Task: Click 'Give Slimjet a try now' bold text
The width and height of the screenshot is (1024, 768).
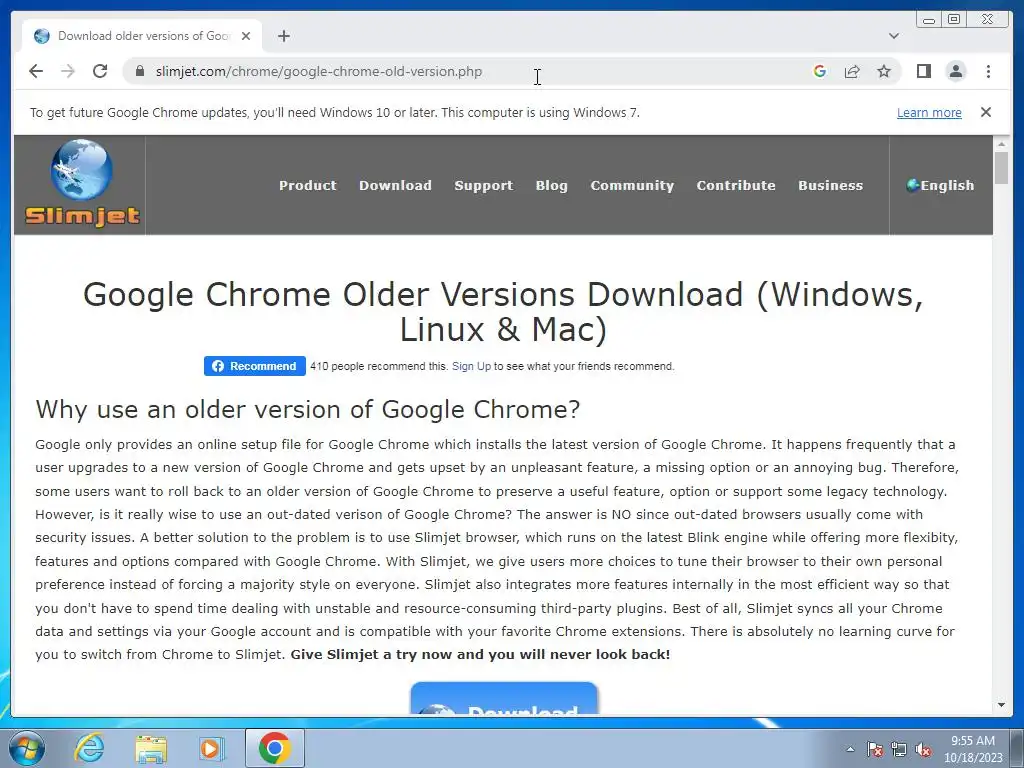Action: click(480, 654)
